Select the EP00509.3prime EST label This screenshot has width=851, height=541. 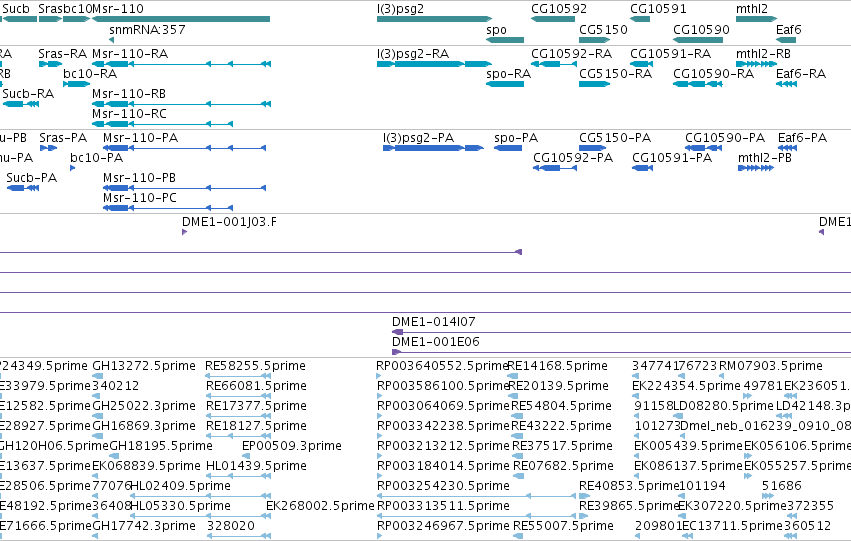point(292,446)
